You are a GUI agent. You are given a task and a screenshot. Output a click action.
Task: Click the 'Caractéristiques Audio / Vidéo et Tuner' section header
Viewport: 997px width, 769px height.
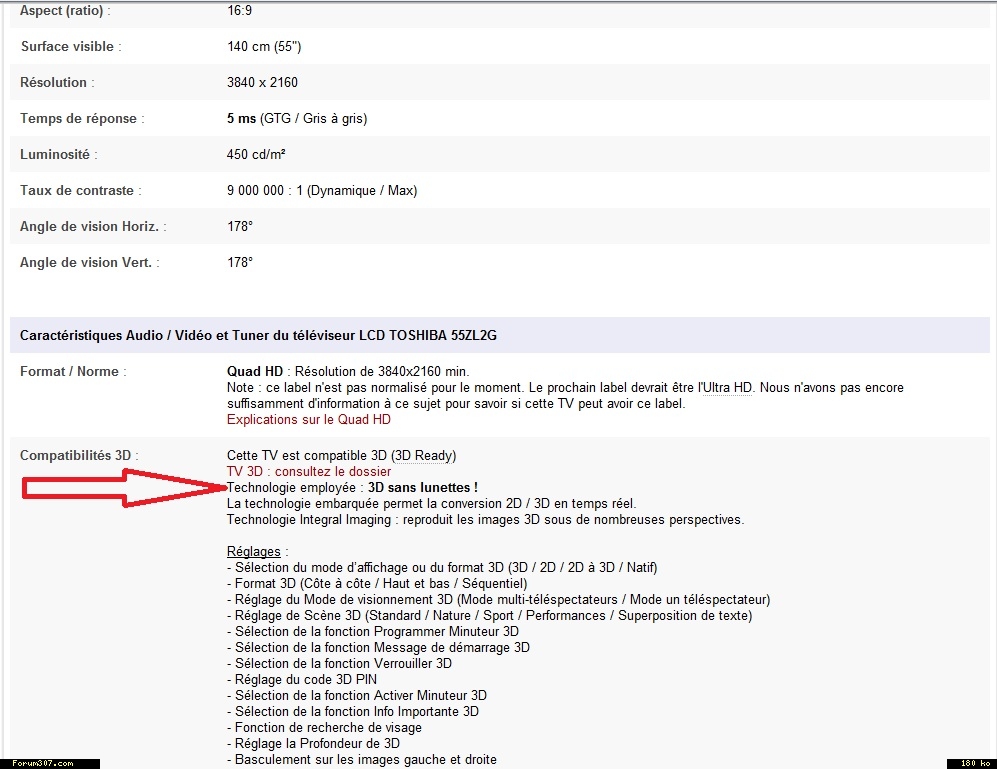(x=258, y=336)
